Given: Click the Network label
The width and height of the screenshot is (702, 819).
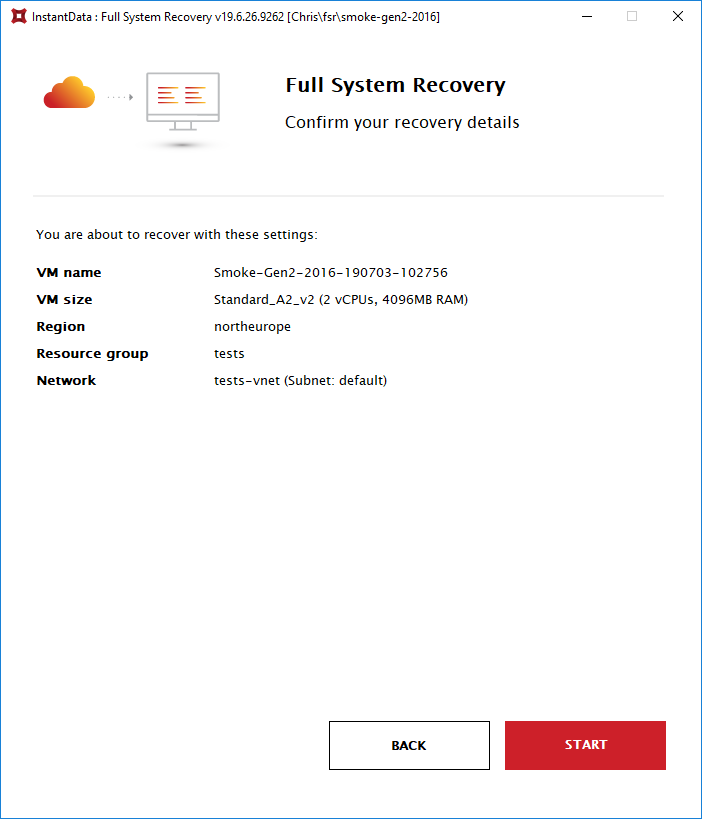Looking at the screenshot, I should [x=66, y=381].
